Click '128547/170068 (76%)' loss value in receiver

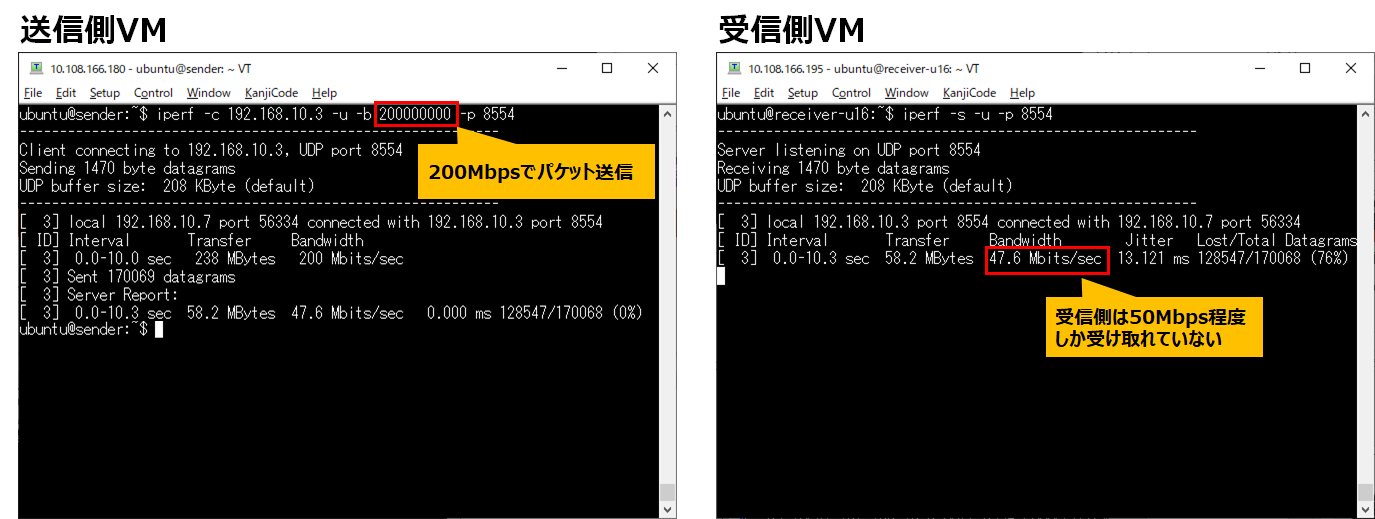click(x=1274, y=259)
